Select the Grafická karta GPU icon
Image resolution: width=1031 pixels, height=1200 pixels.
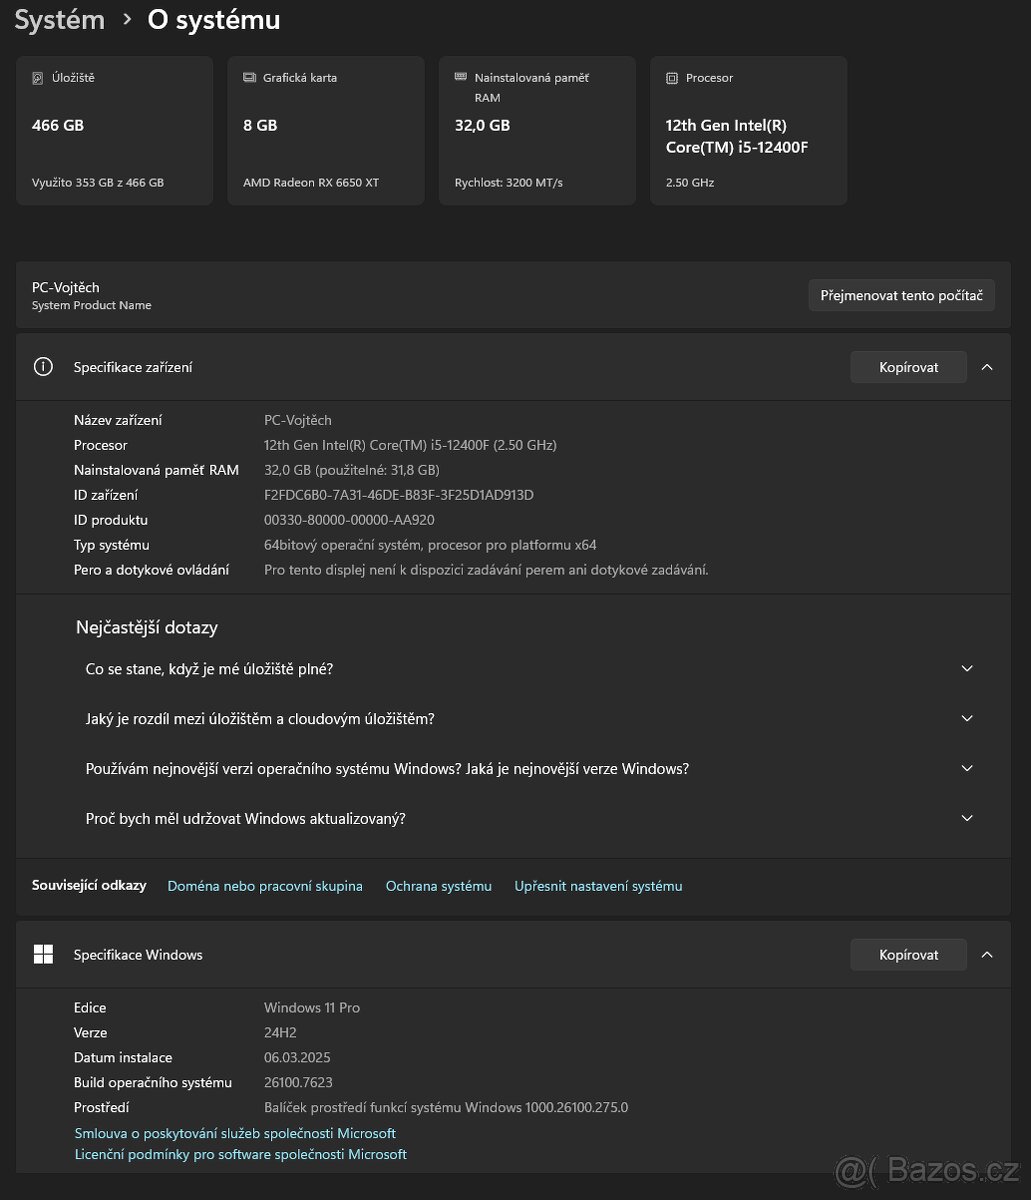click(x=248, y=77)
